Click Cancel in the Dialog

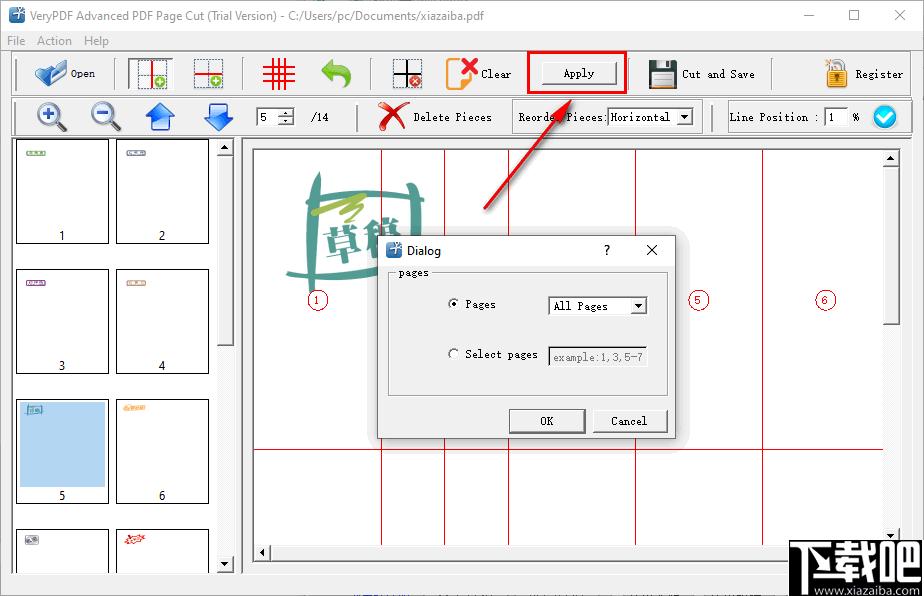tap(629, 421)
